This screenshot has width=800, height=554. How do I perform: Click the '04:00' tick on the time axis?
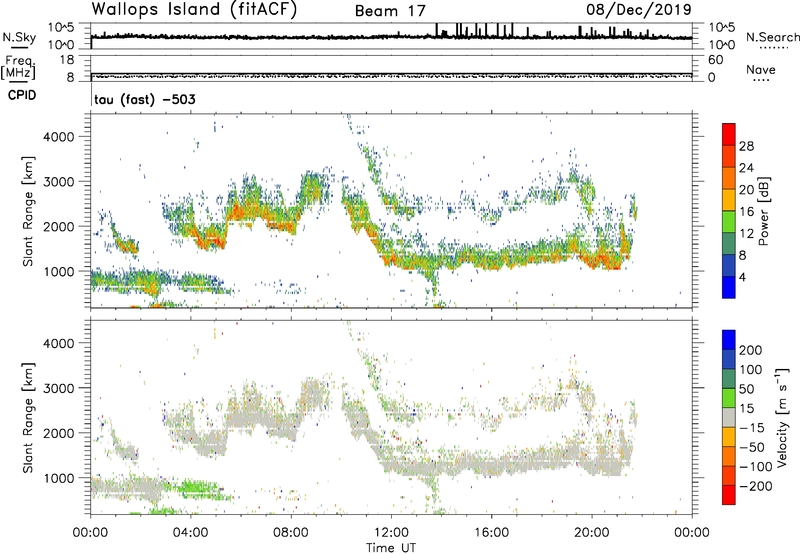(191, 533)
